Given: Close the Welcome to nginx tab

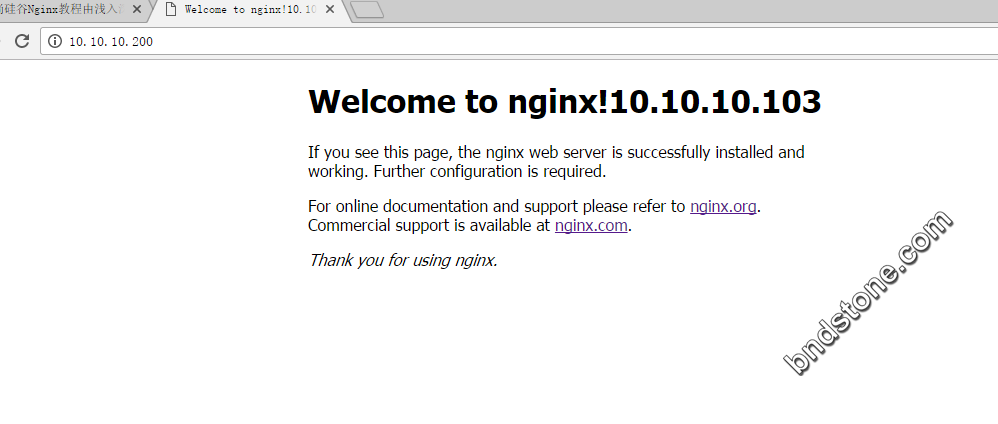Looking at the screenshot, I should (x=330, y=10).
